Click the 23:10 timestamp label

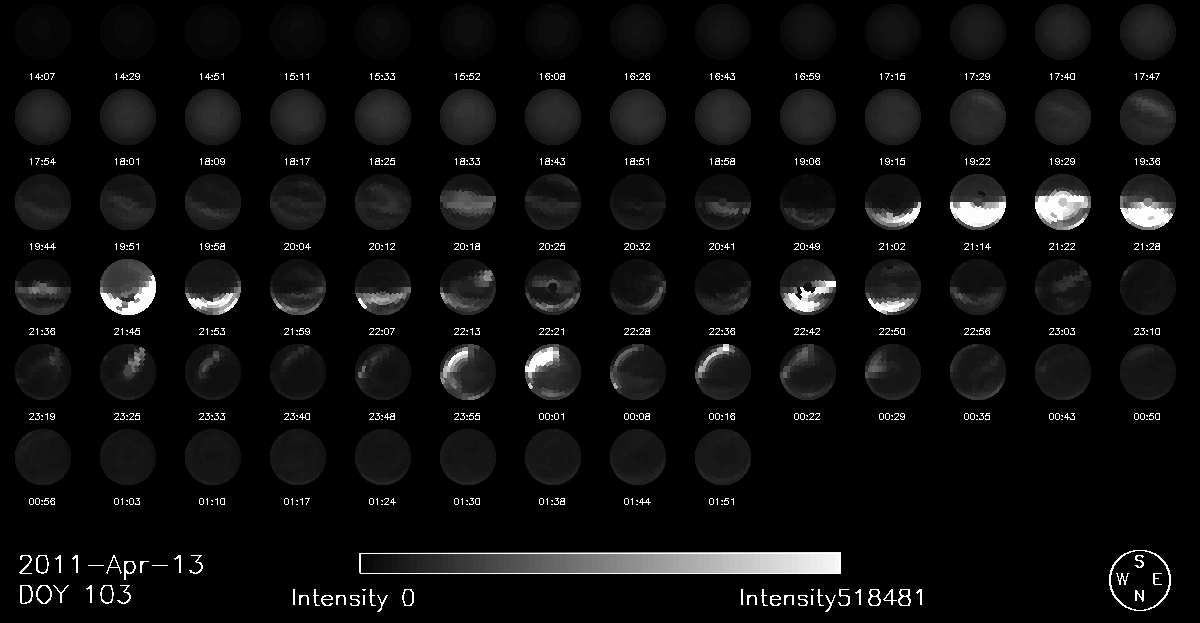pos(1148,331)
